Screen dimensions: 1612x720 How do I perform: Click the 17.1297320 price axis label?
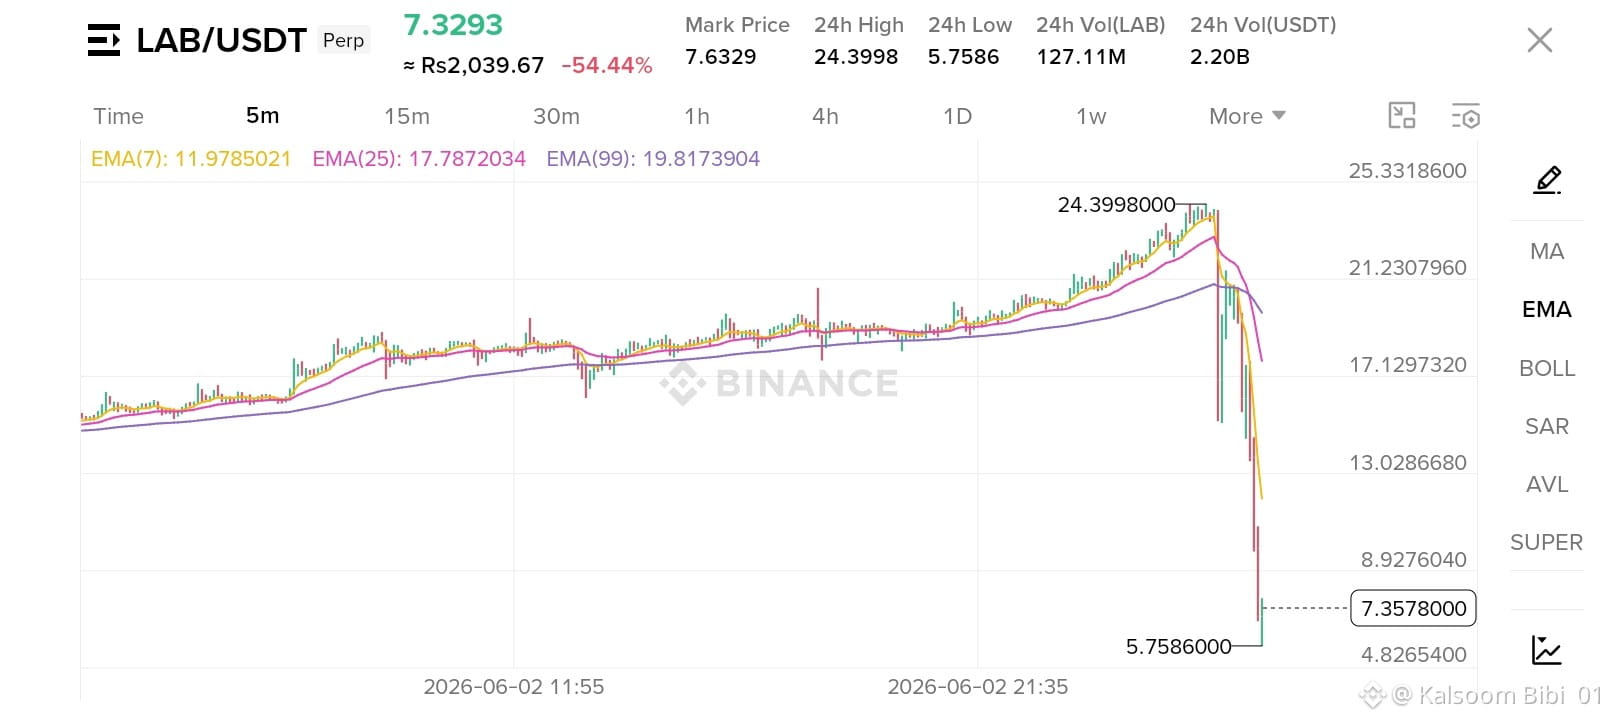[1408, 365]
